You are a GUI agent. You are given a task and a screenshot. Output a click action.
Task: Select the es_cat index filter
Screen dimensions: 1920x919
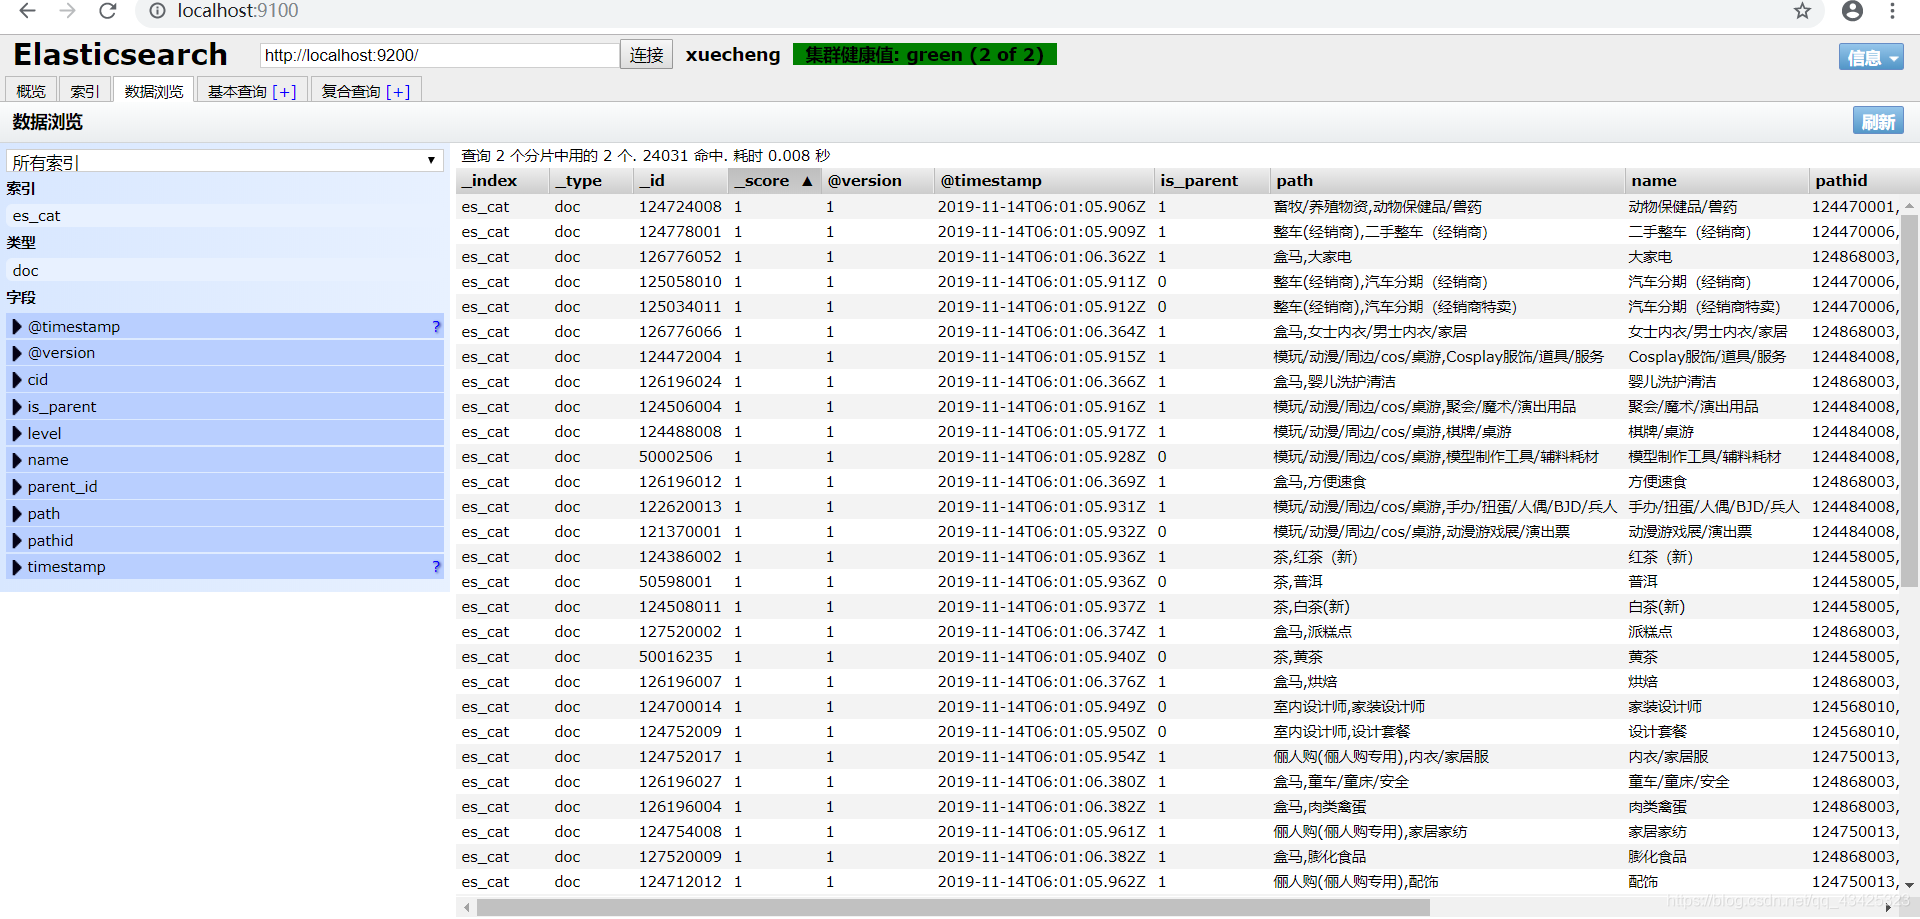point(224,215)
